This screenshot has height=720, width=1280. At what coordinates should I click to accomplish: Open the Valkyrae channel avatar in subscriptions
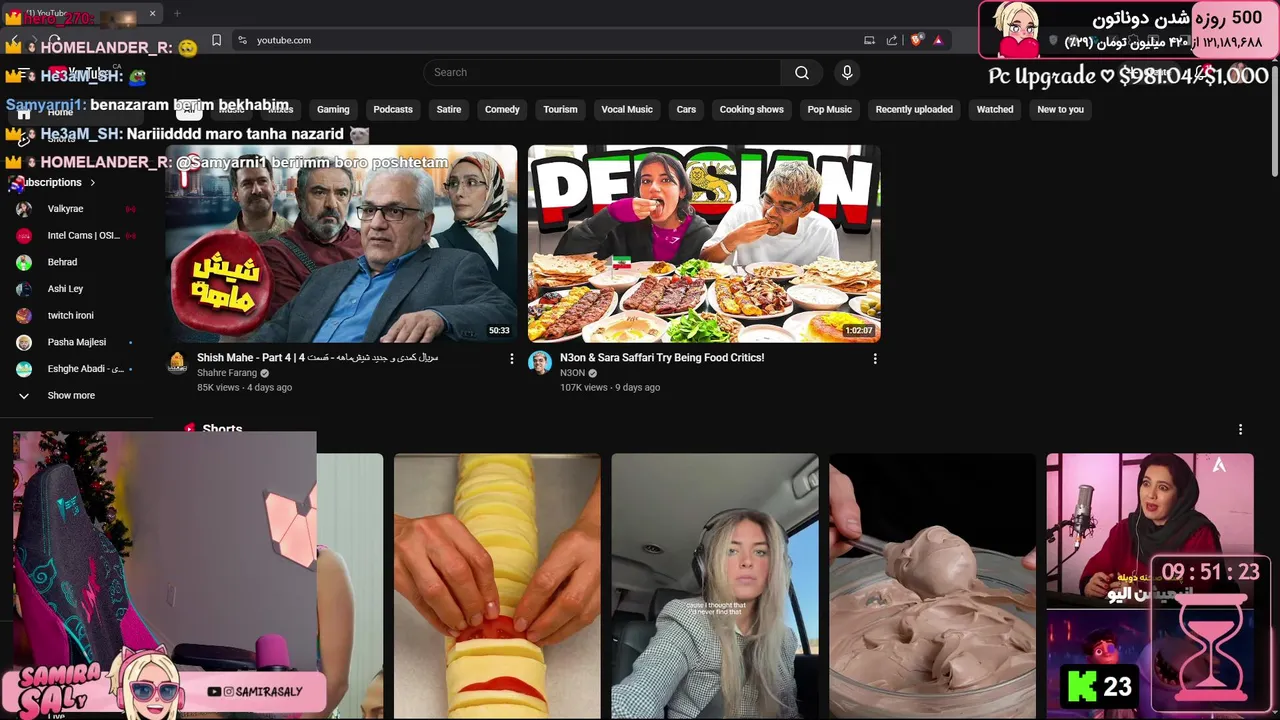point(24,209)
